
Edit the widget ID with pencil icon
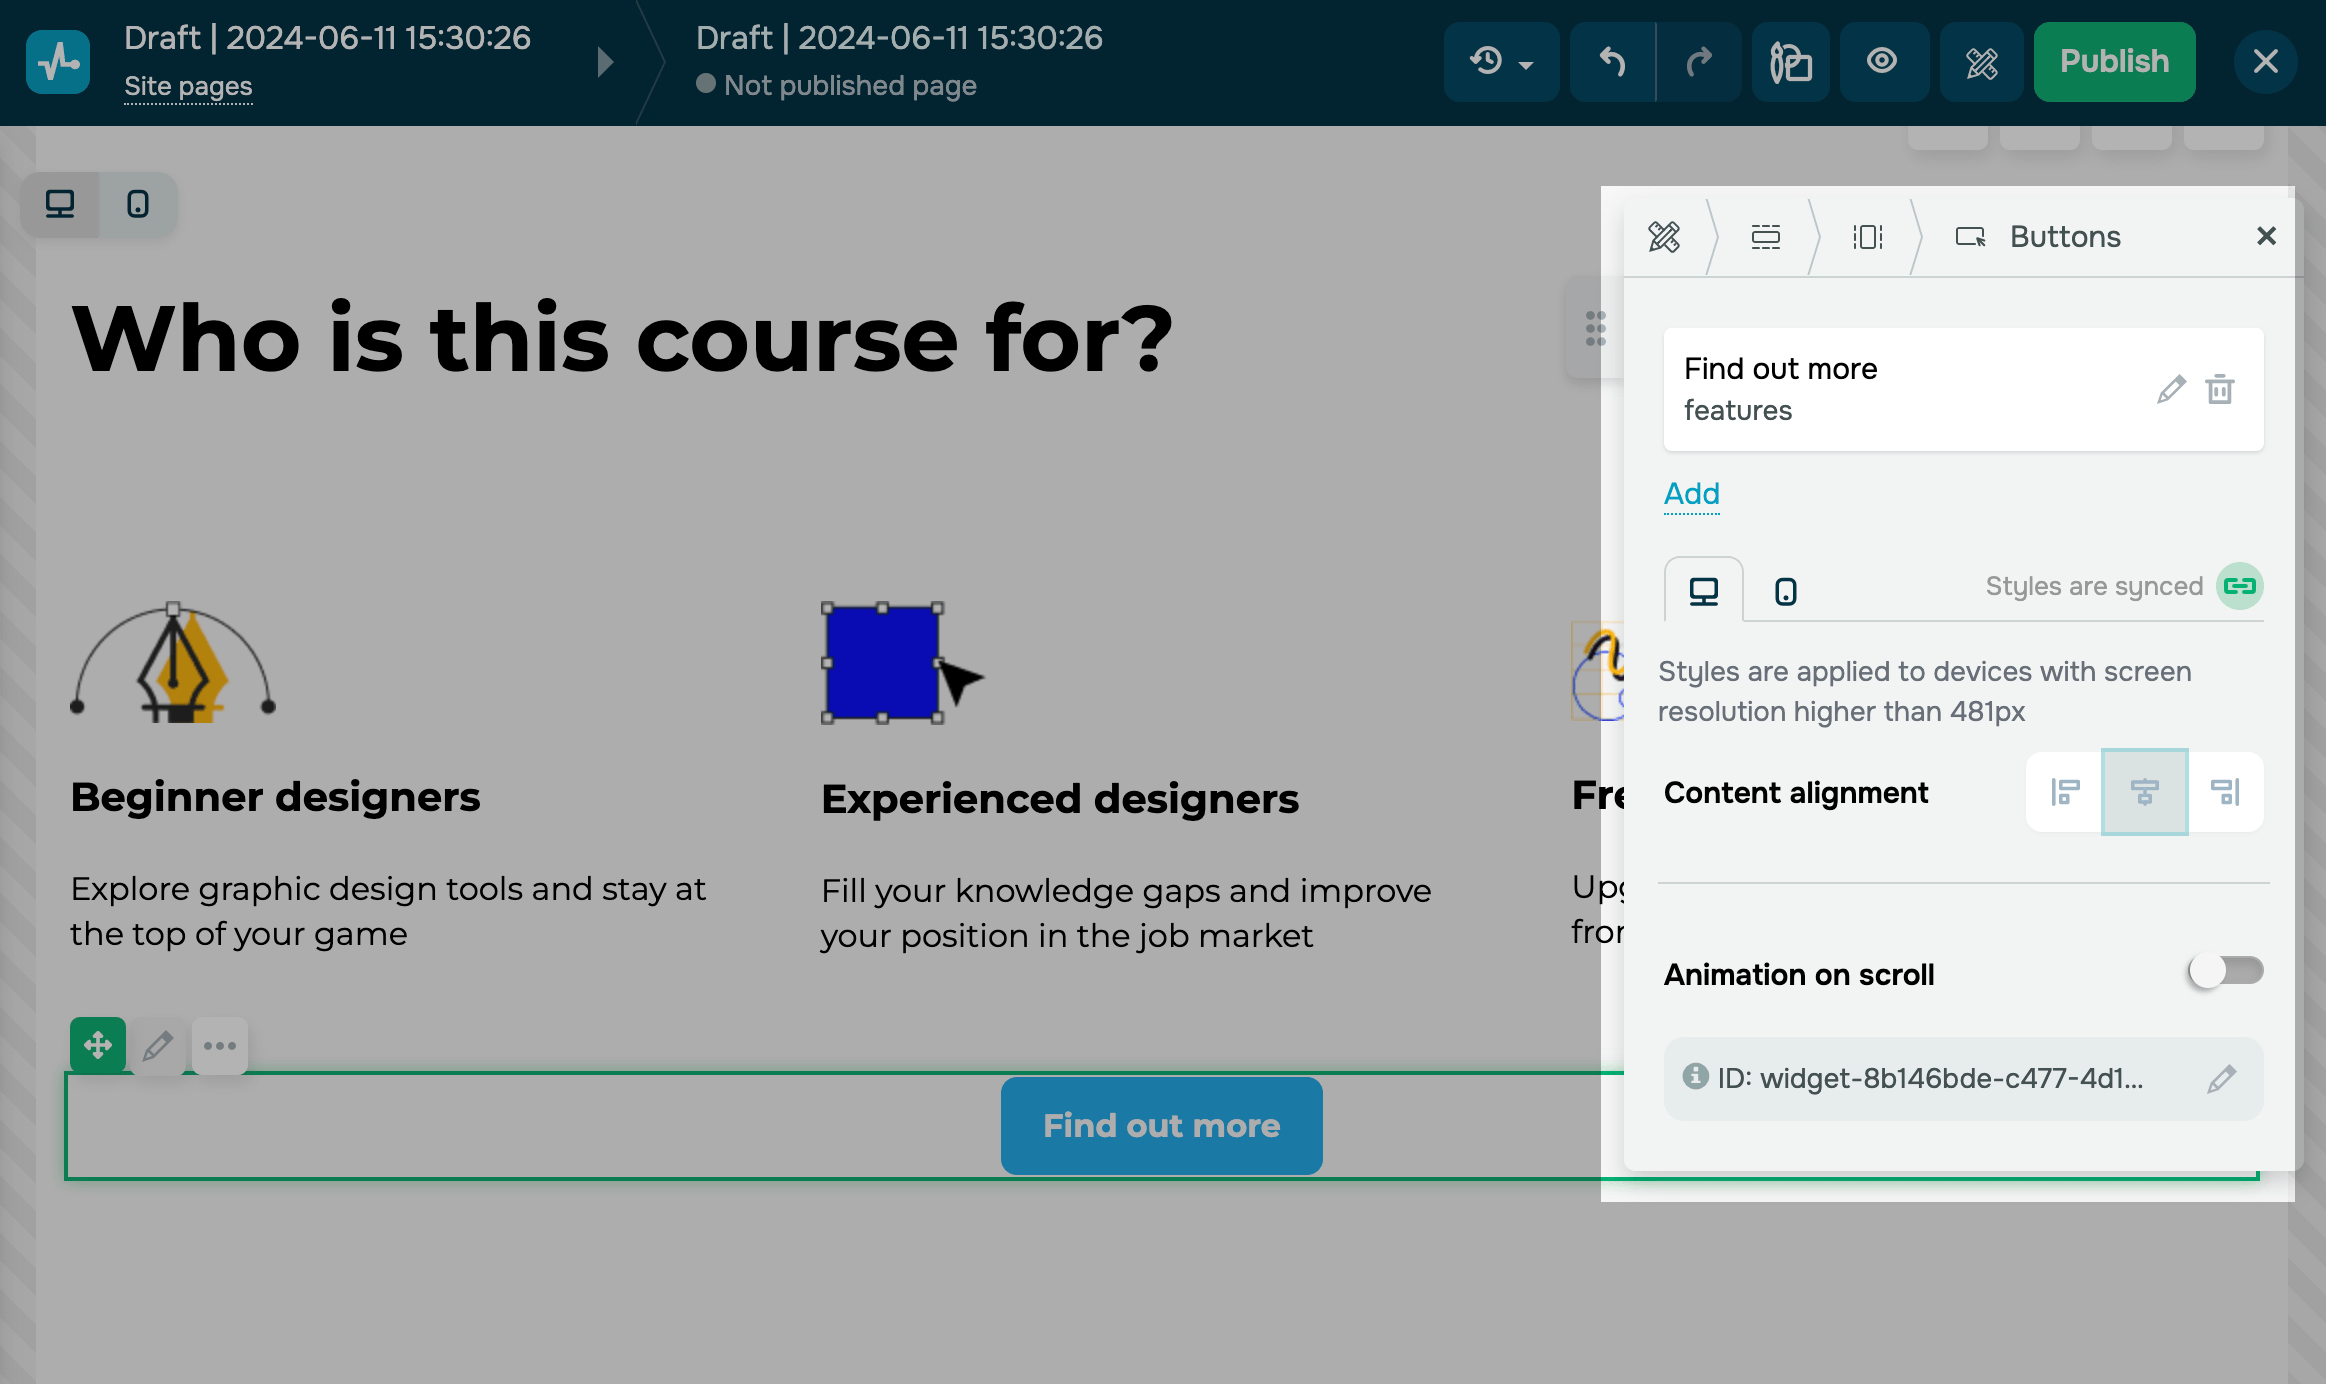pos(2221,1079)
